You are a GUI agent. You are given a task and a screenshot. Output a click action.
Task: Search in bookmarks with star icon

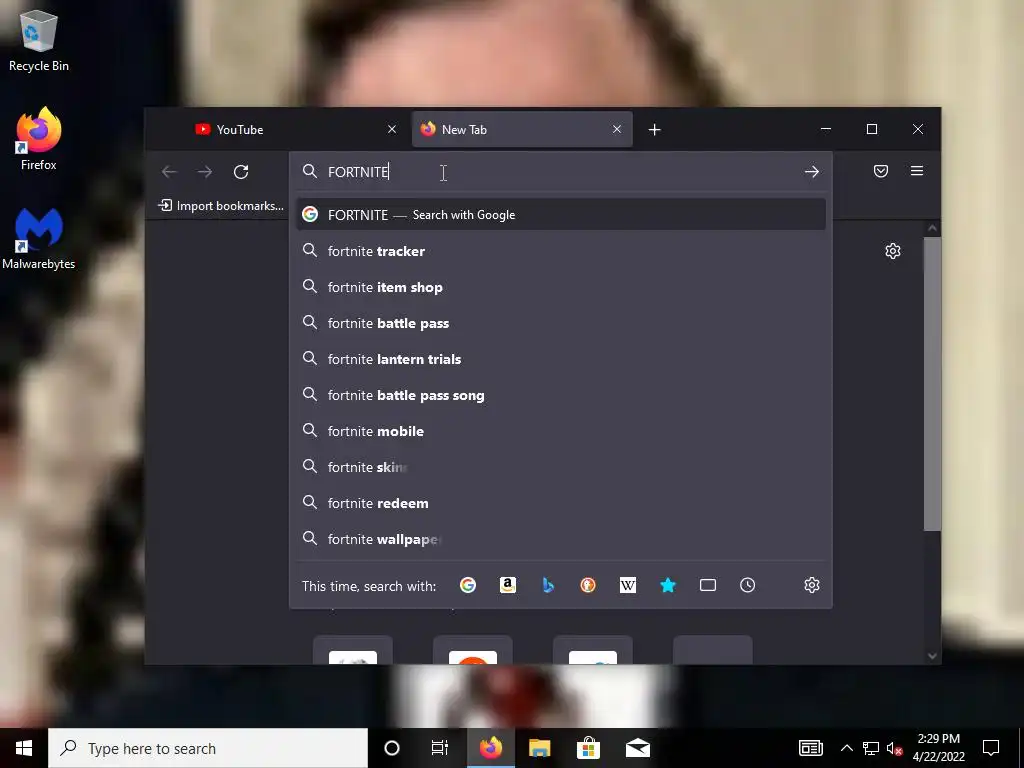coord(667,585)
